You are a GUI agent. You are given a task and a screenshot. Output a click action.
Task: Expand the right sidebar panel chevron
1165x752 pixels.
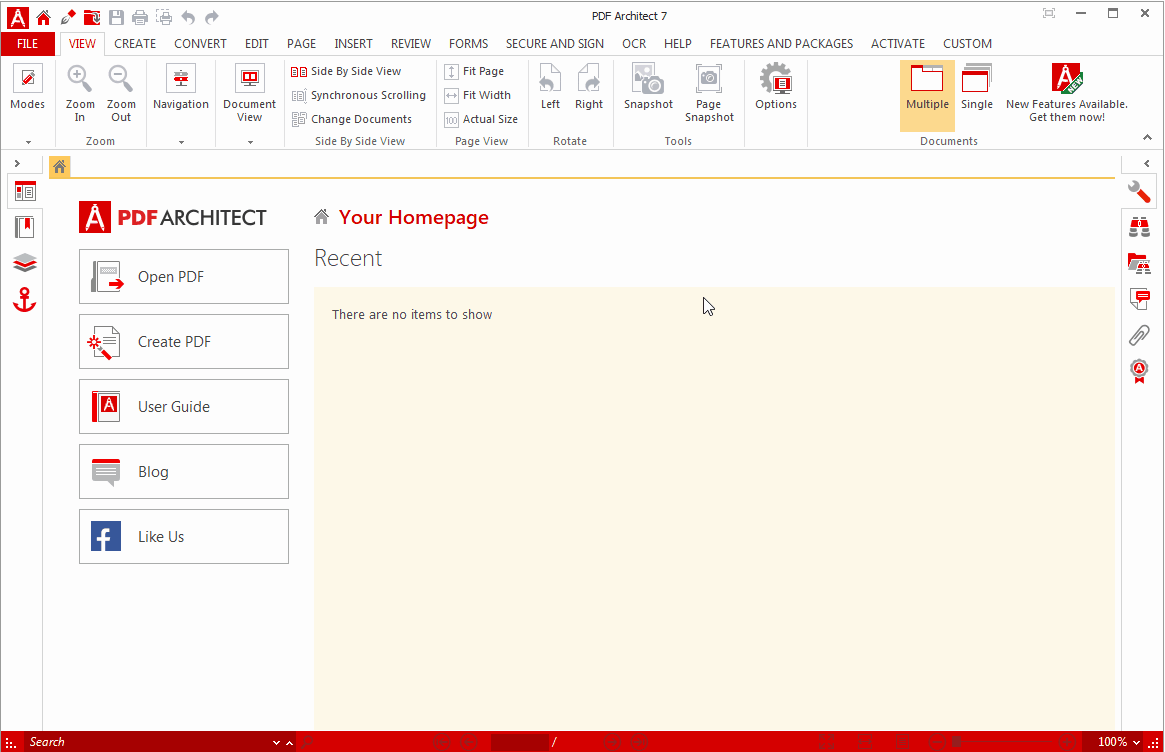(x=1147, y=163)
